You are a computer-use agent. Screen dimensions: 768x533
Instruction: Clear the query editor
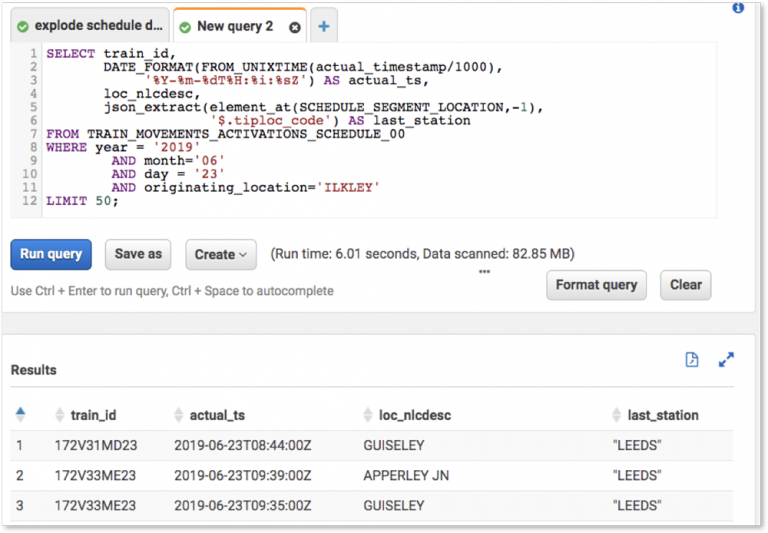[685, 285]
